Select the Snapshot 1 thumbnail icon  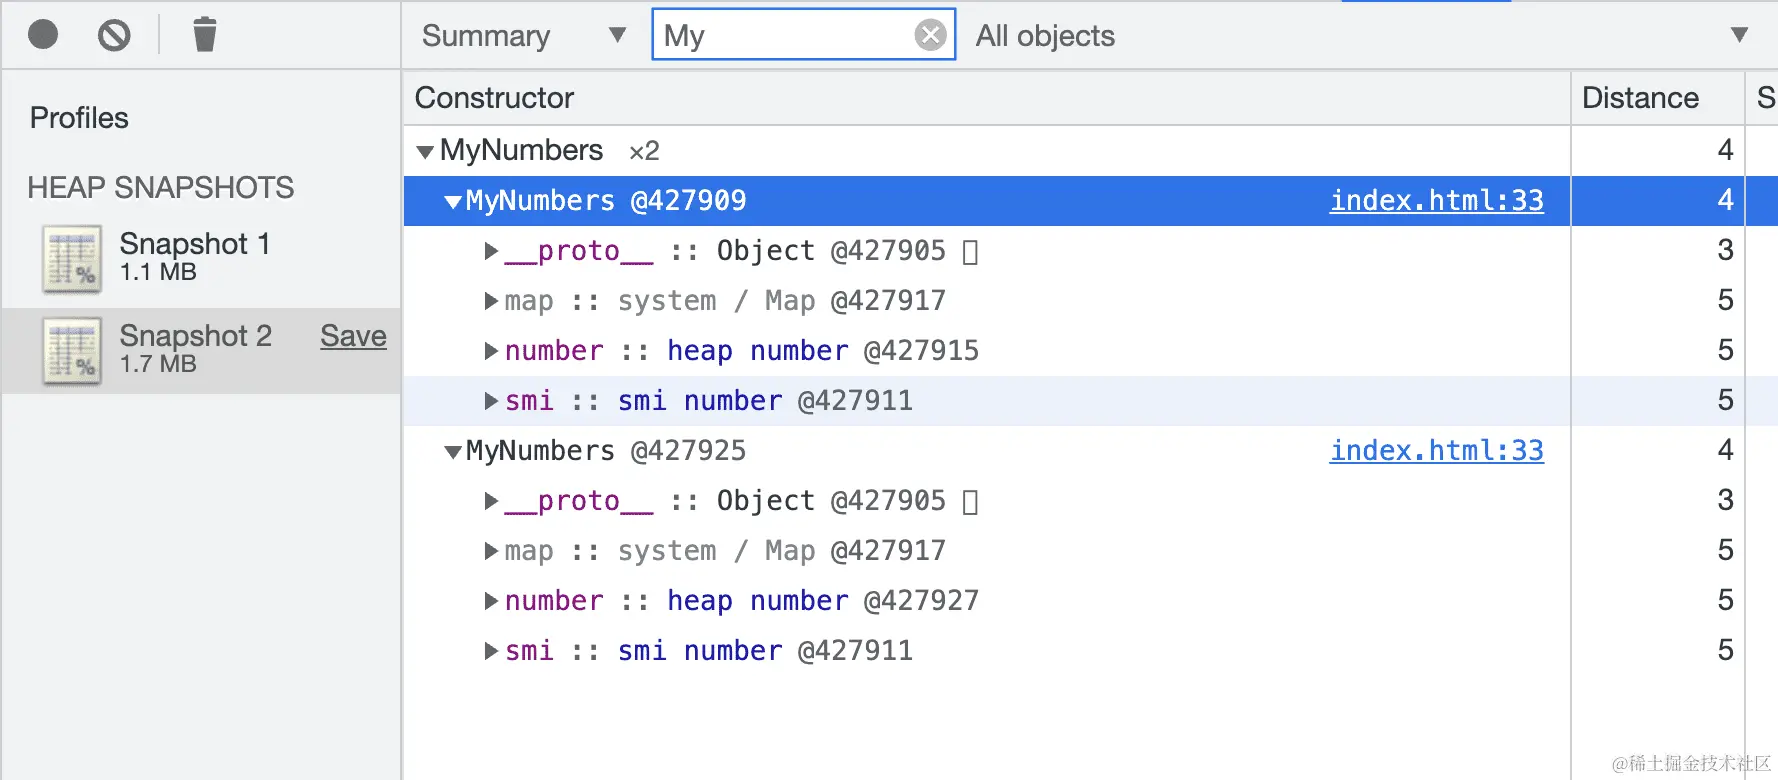click(72, 259)
